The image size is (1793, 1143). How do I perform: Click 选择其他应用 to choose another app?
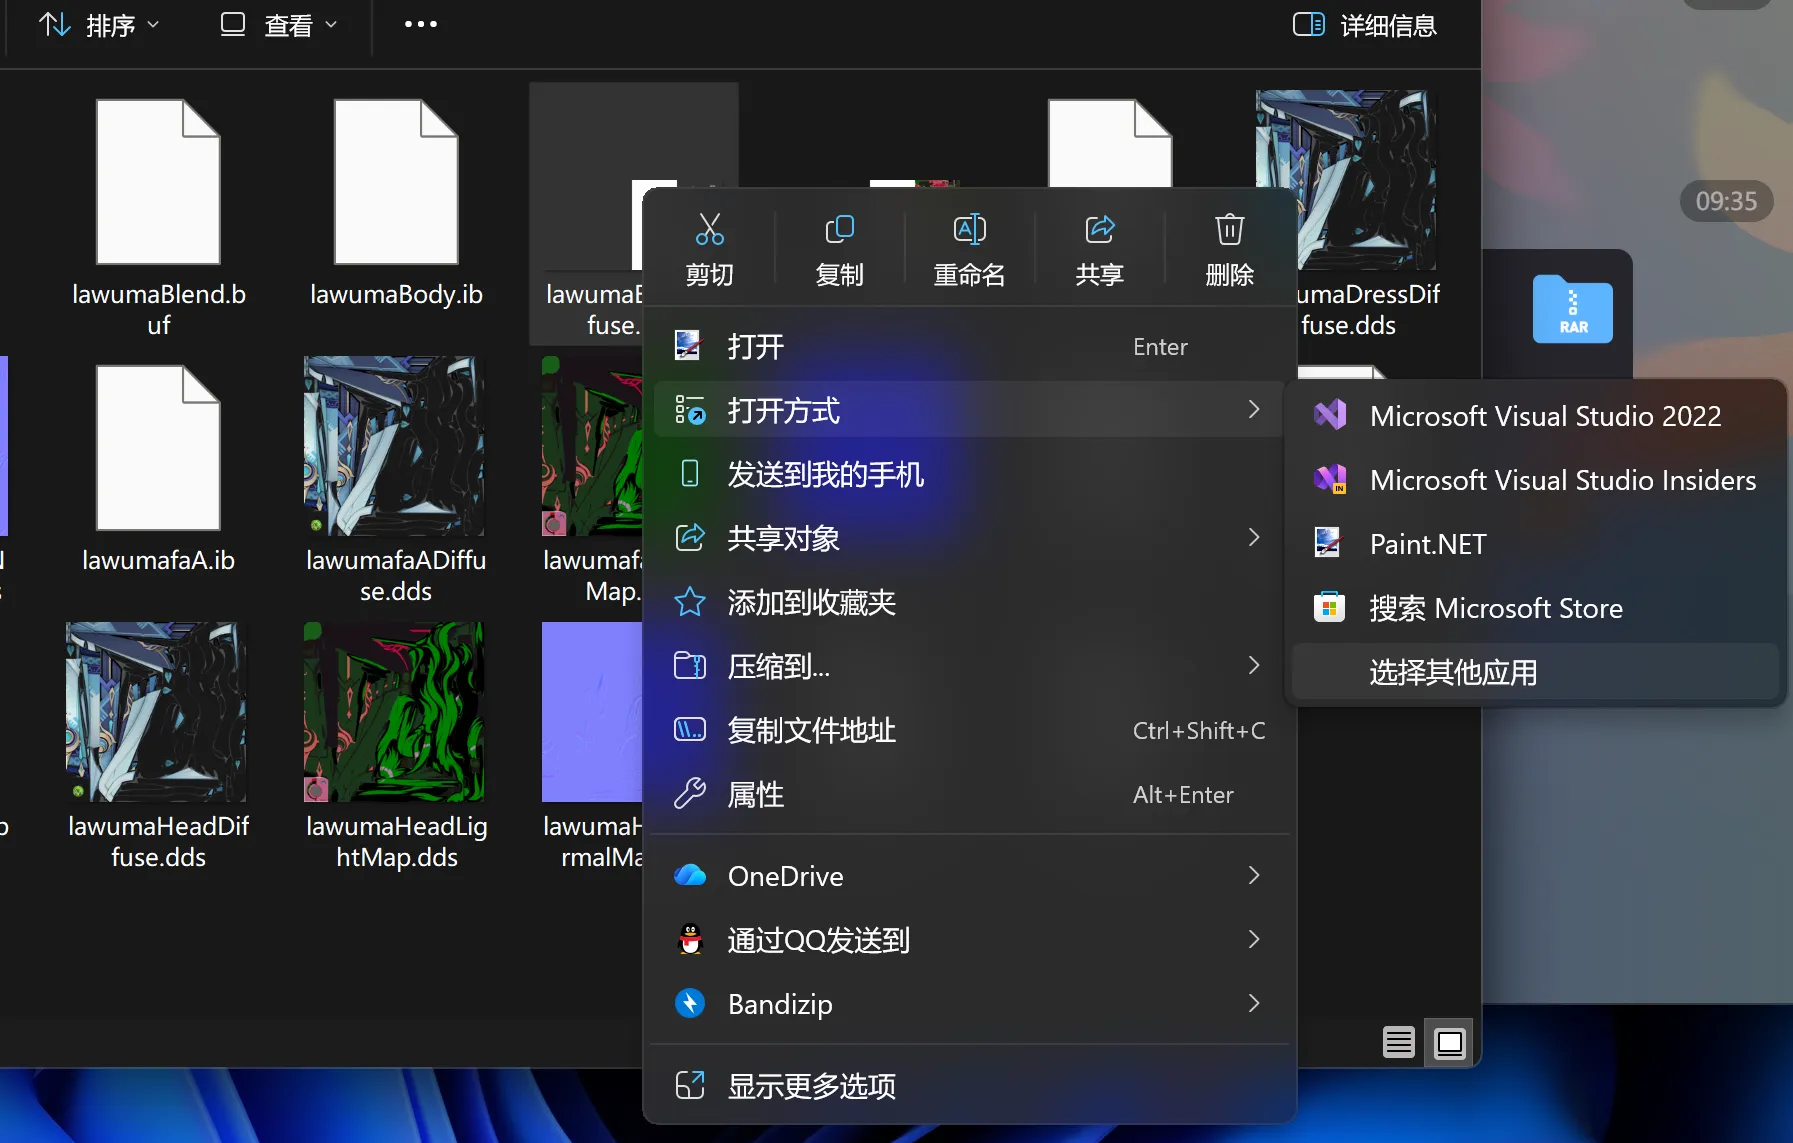click(x=1452, y=672)
